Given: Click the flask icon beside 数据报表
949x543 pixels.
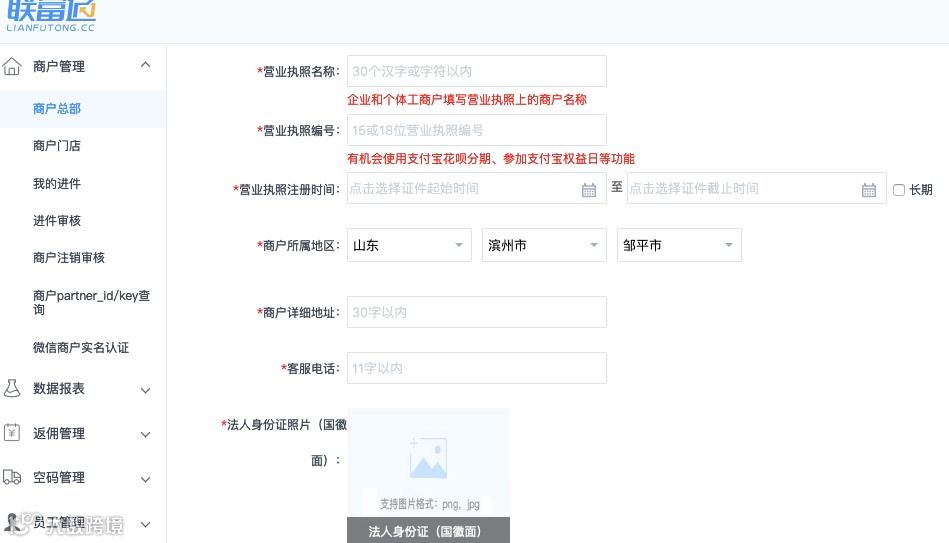Looking at the screenshot, I should [12, 388].
